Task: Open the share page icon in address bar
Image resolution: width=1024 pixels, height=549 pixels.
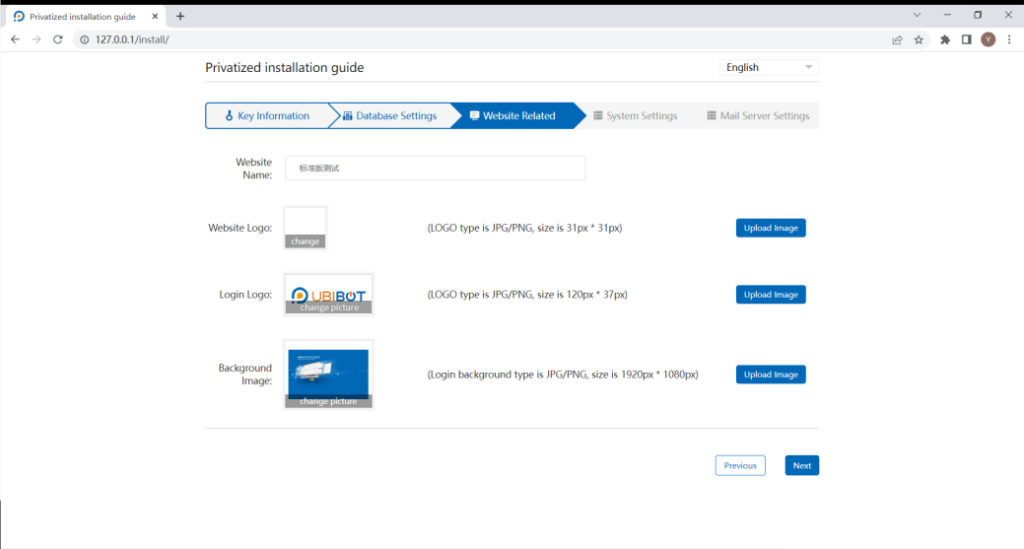Action: click(897, 39)
